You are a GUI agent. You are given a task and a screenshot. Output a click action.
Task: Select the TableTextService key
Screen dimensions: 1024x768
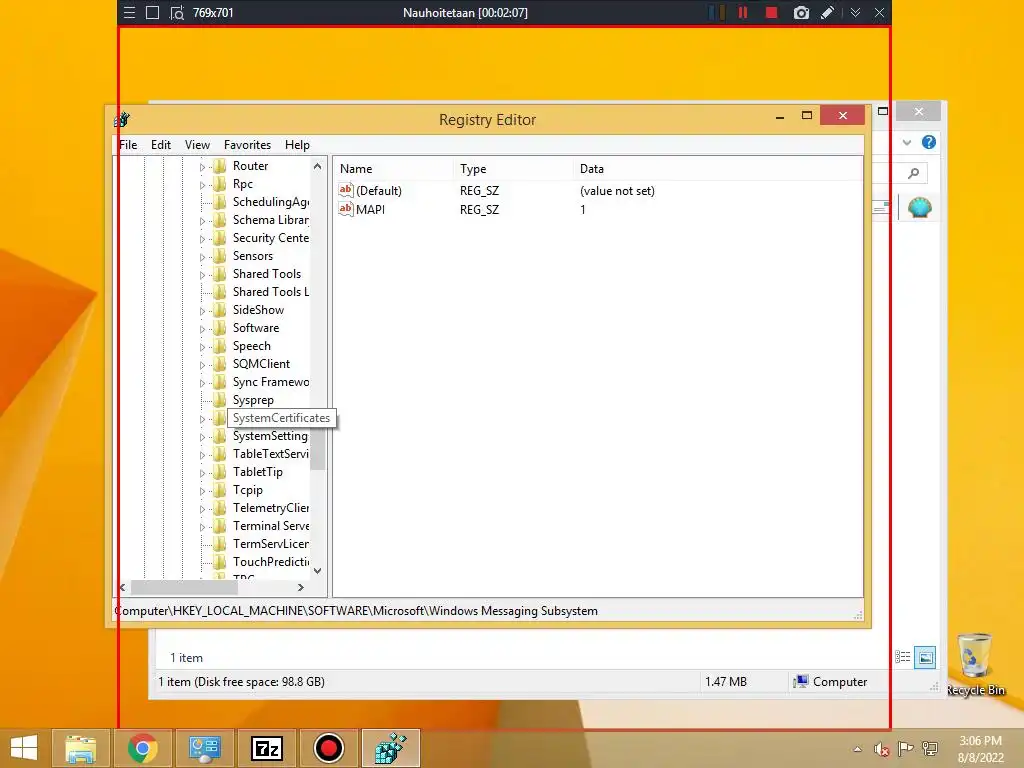(270, 454)
